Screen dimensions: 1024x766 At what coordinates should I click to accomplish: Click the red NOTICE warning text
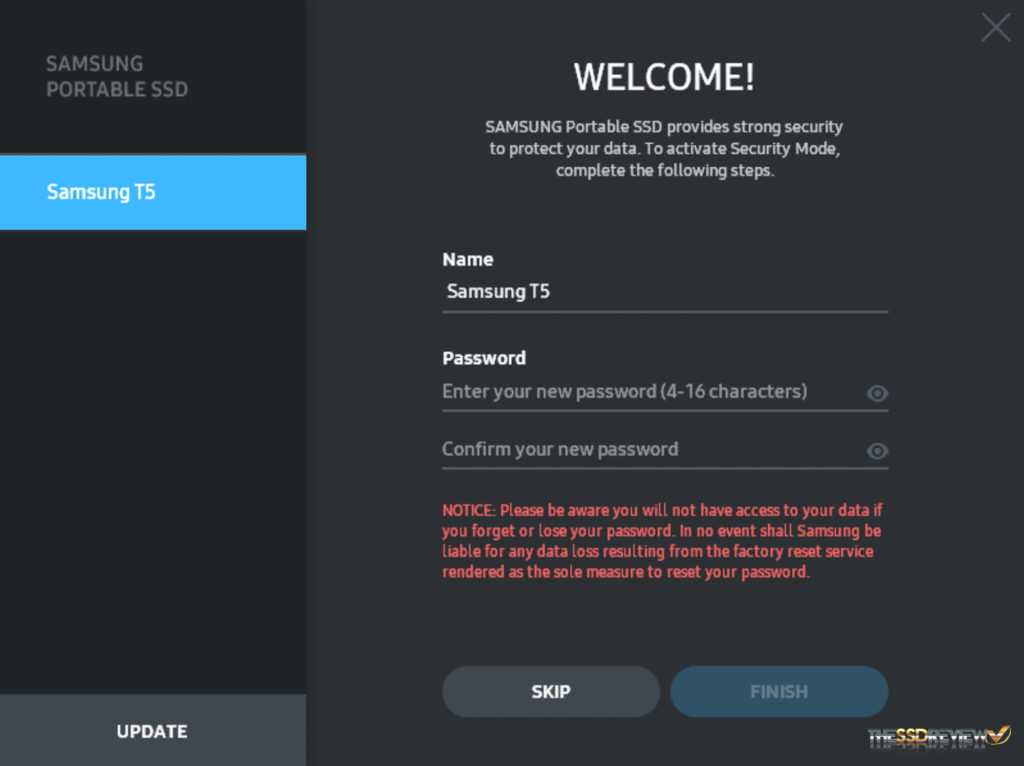[662, 541]
